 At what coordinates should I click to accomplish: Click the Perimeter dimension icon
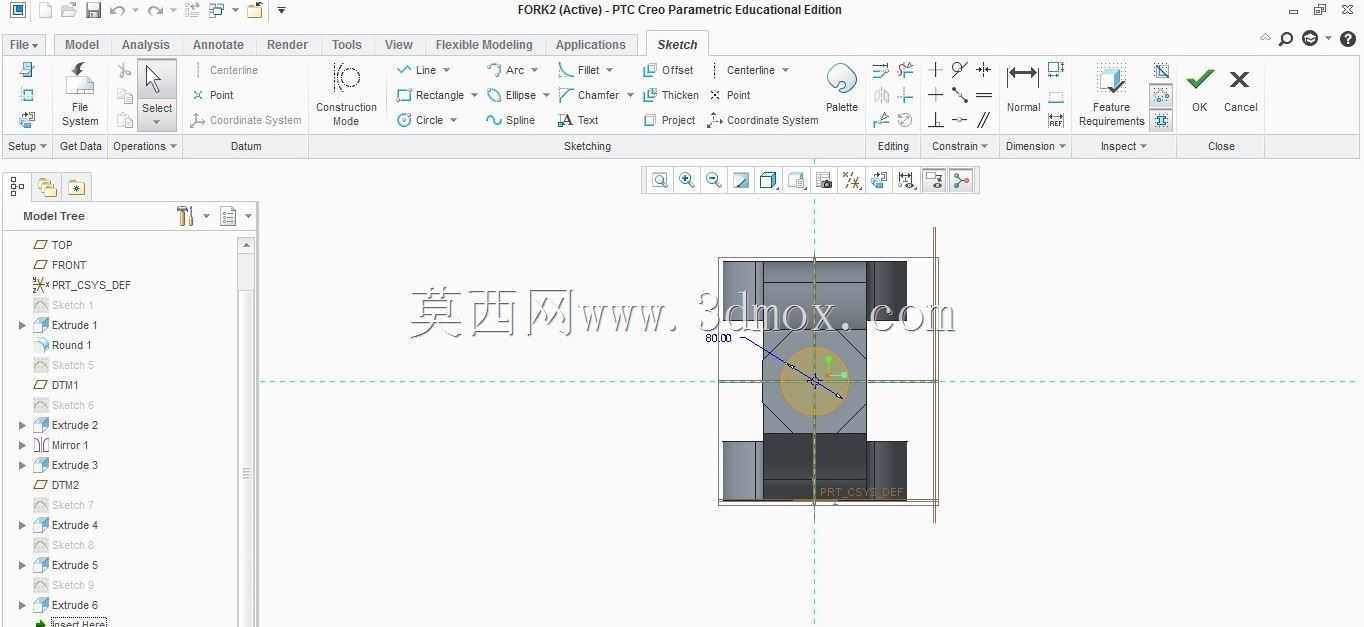pos(1056,70)
